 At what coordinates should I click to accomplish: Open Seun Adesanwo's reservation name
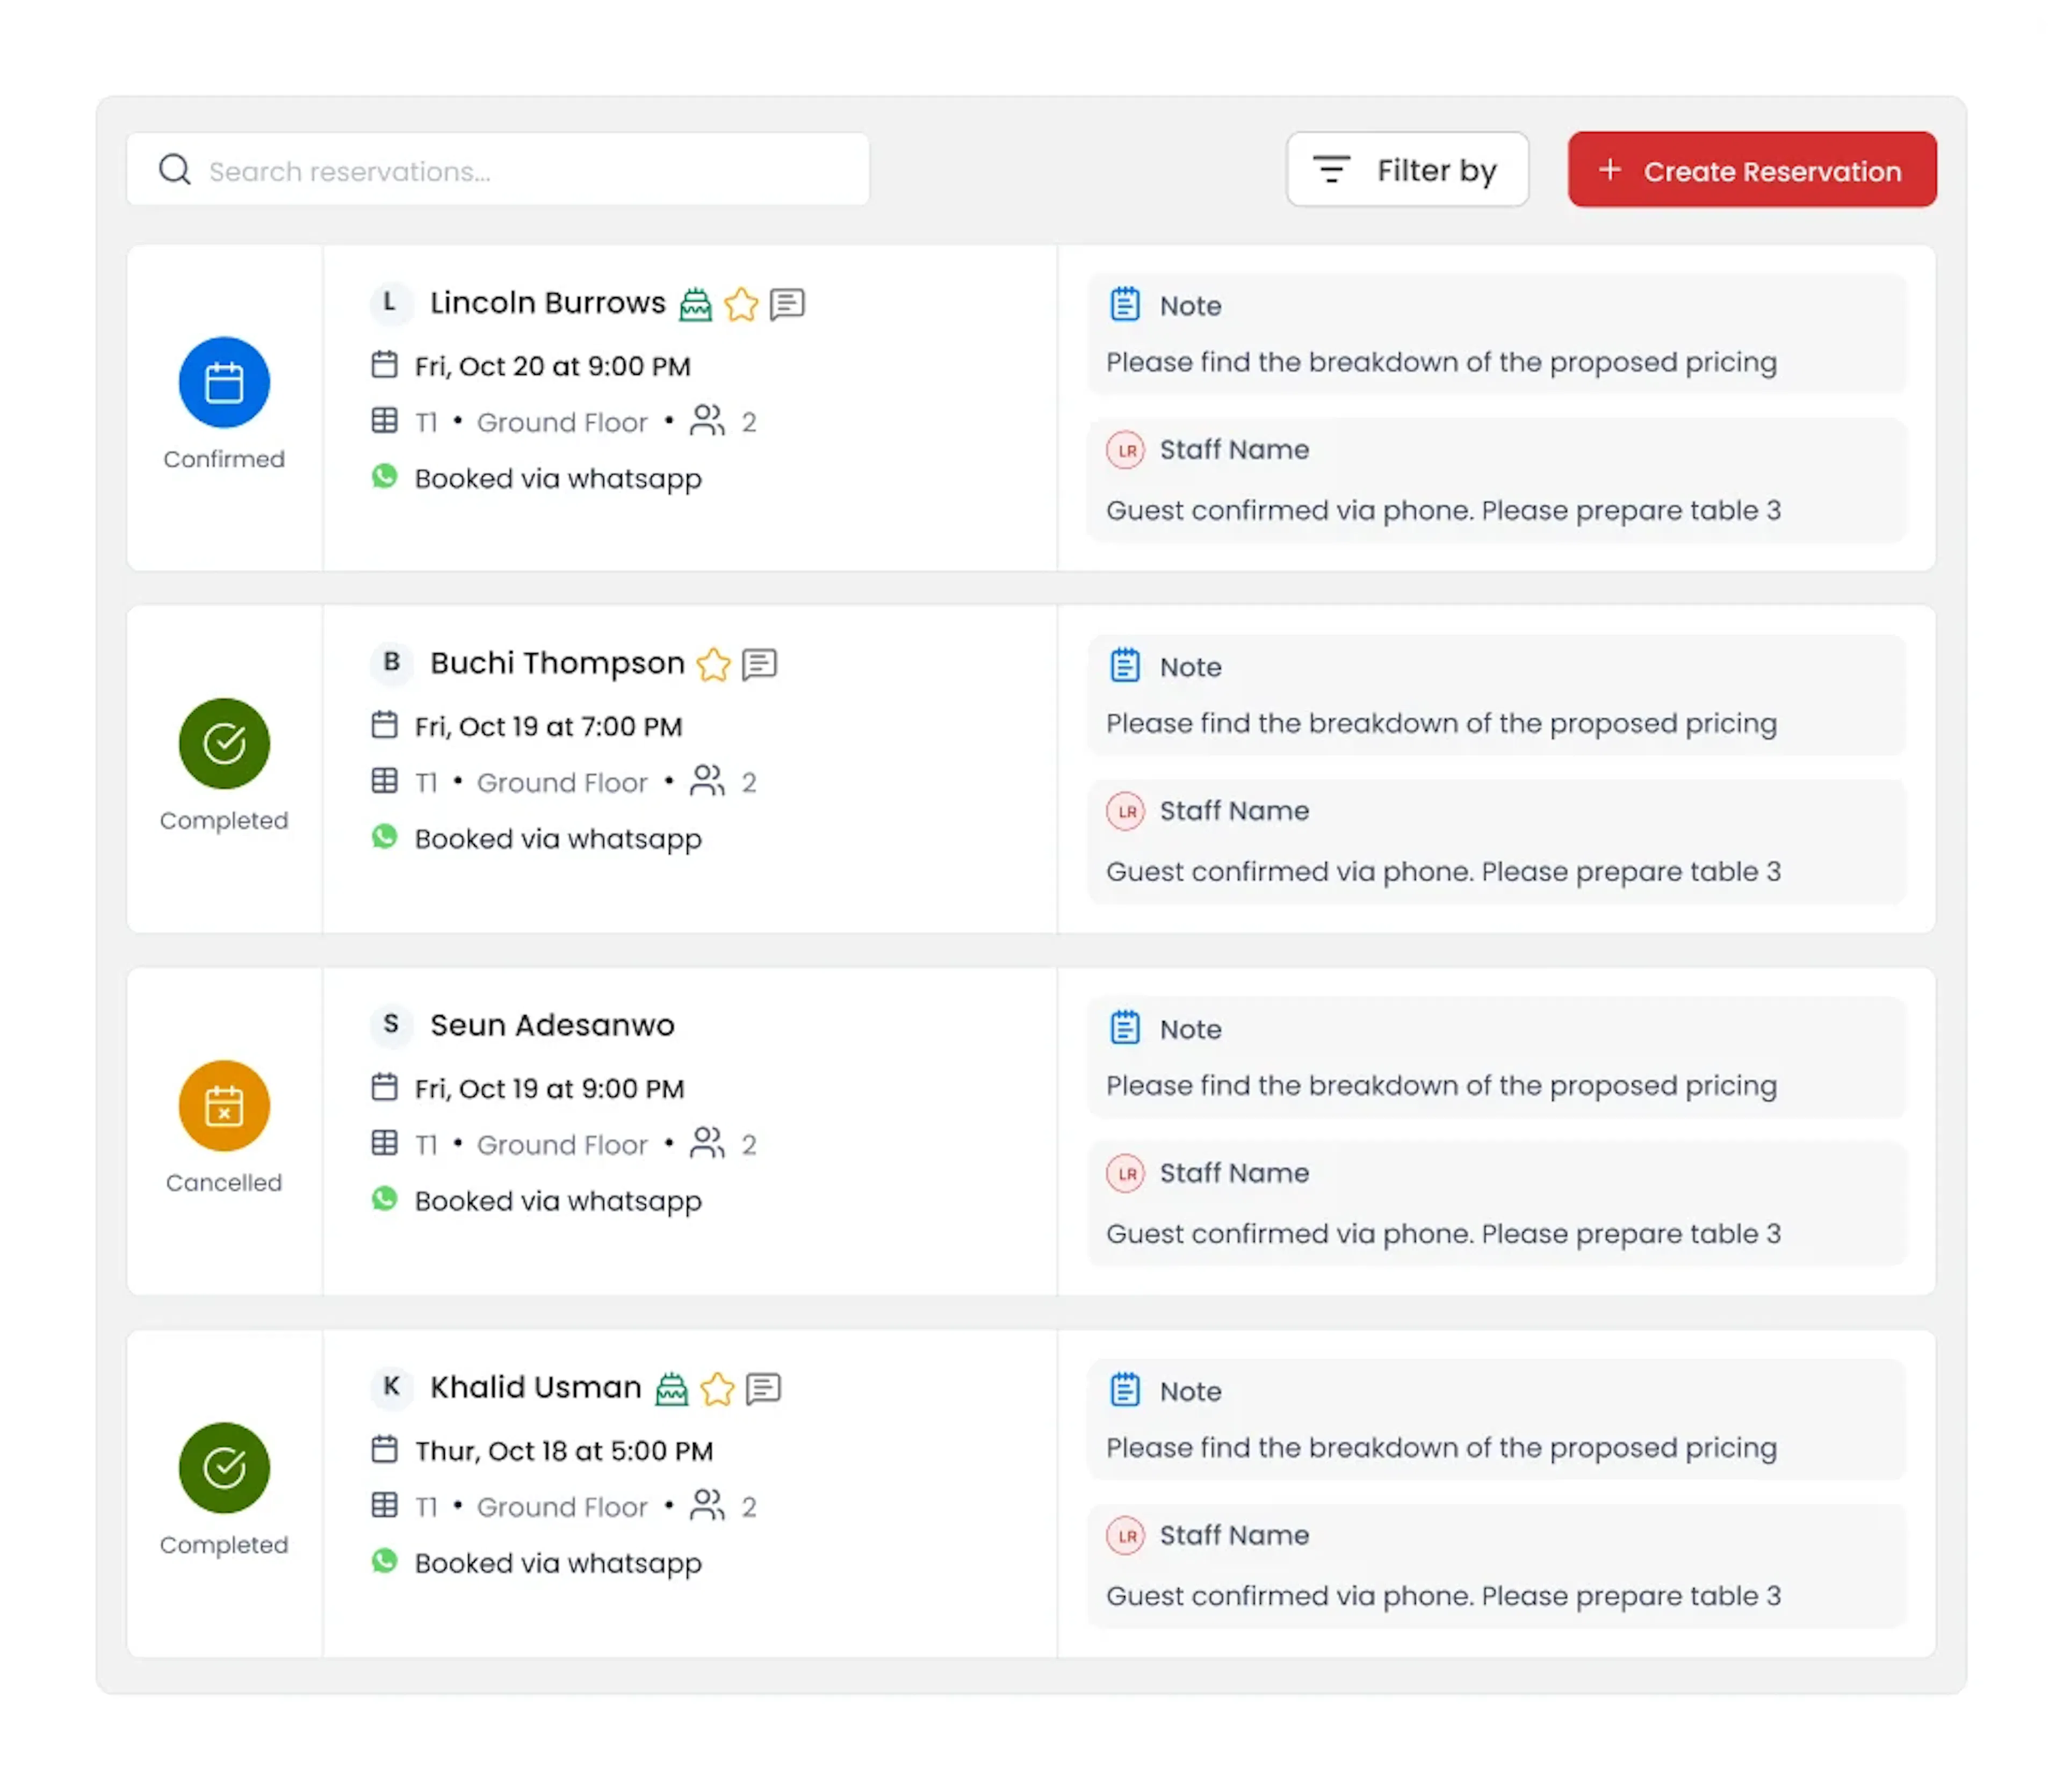point(552,1026)
